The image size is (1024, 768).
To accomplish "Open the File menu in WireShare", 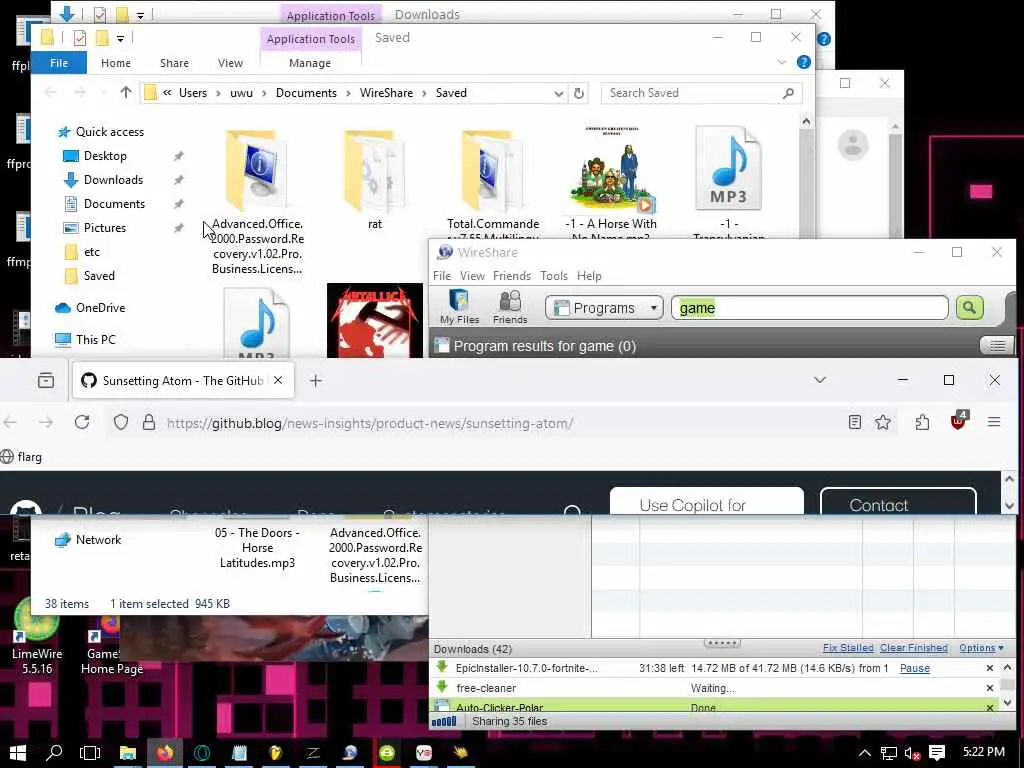I will (441, 276).
